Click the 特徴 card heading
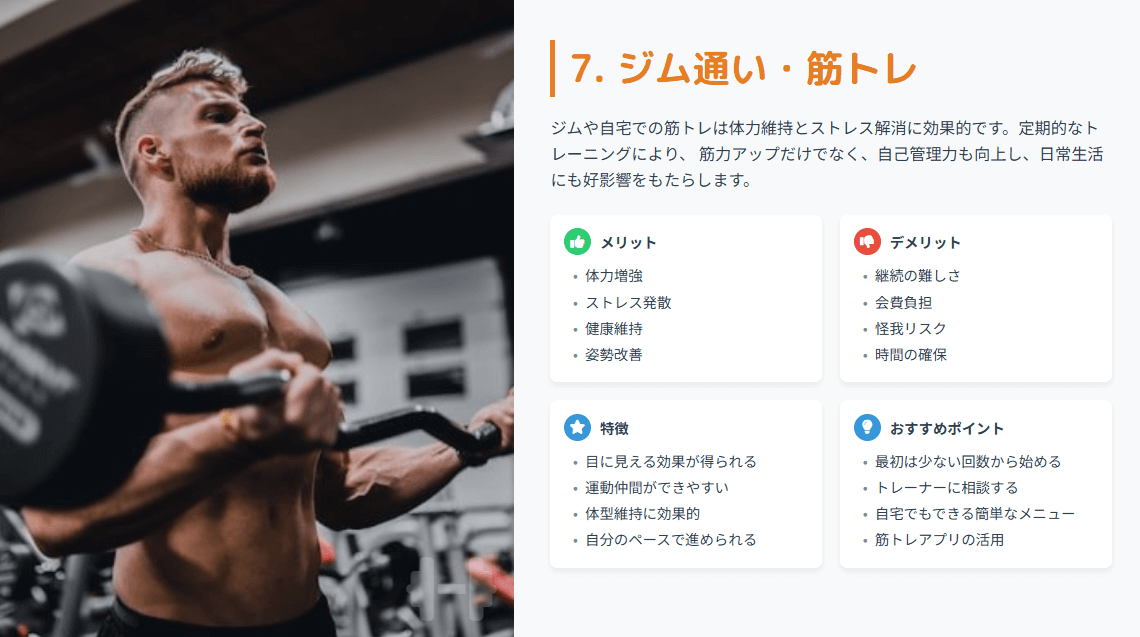The height and width of the screenshot is (637, 1140). 614,429
